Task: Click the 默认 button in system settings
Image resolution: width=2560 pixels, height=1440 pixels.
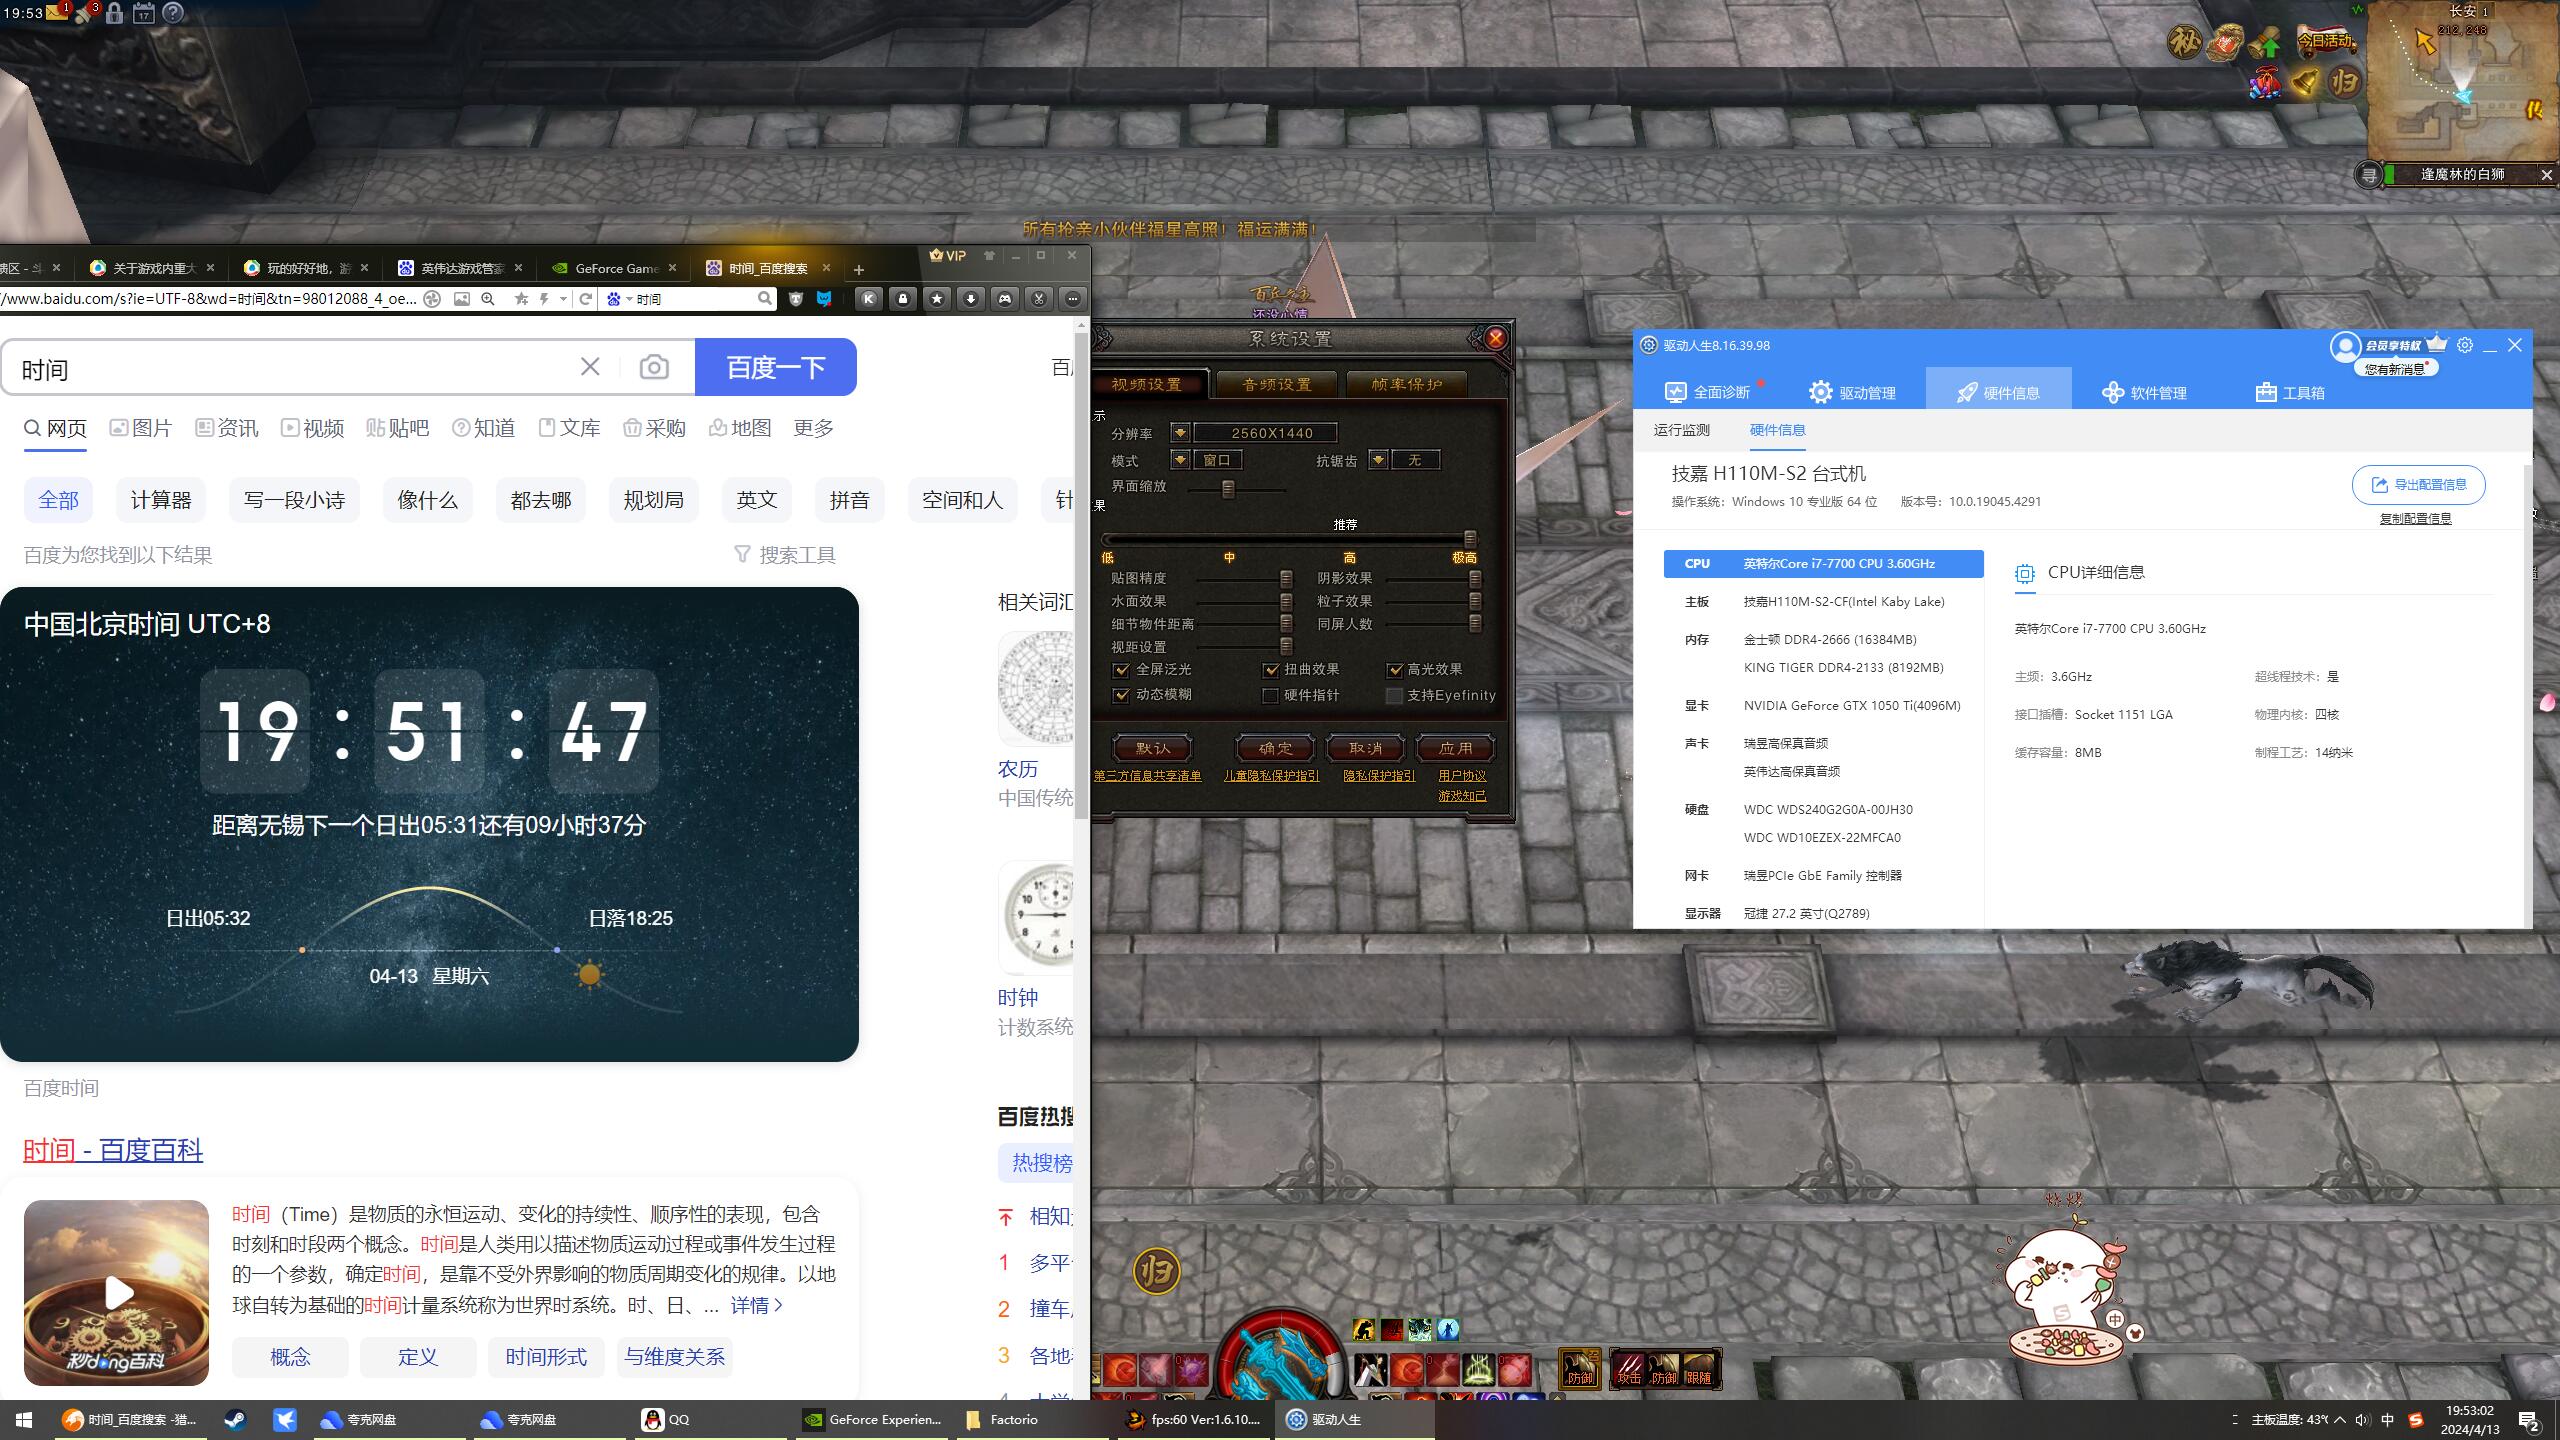Action: (1152, 748)
